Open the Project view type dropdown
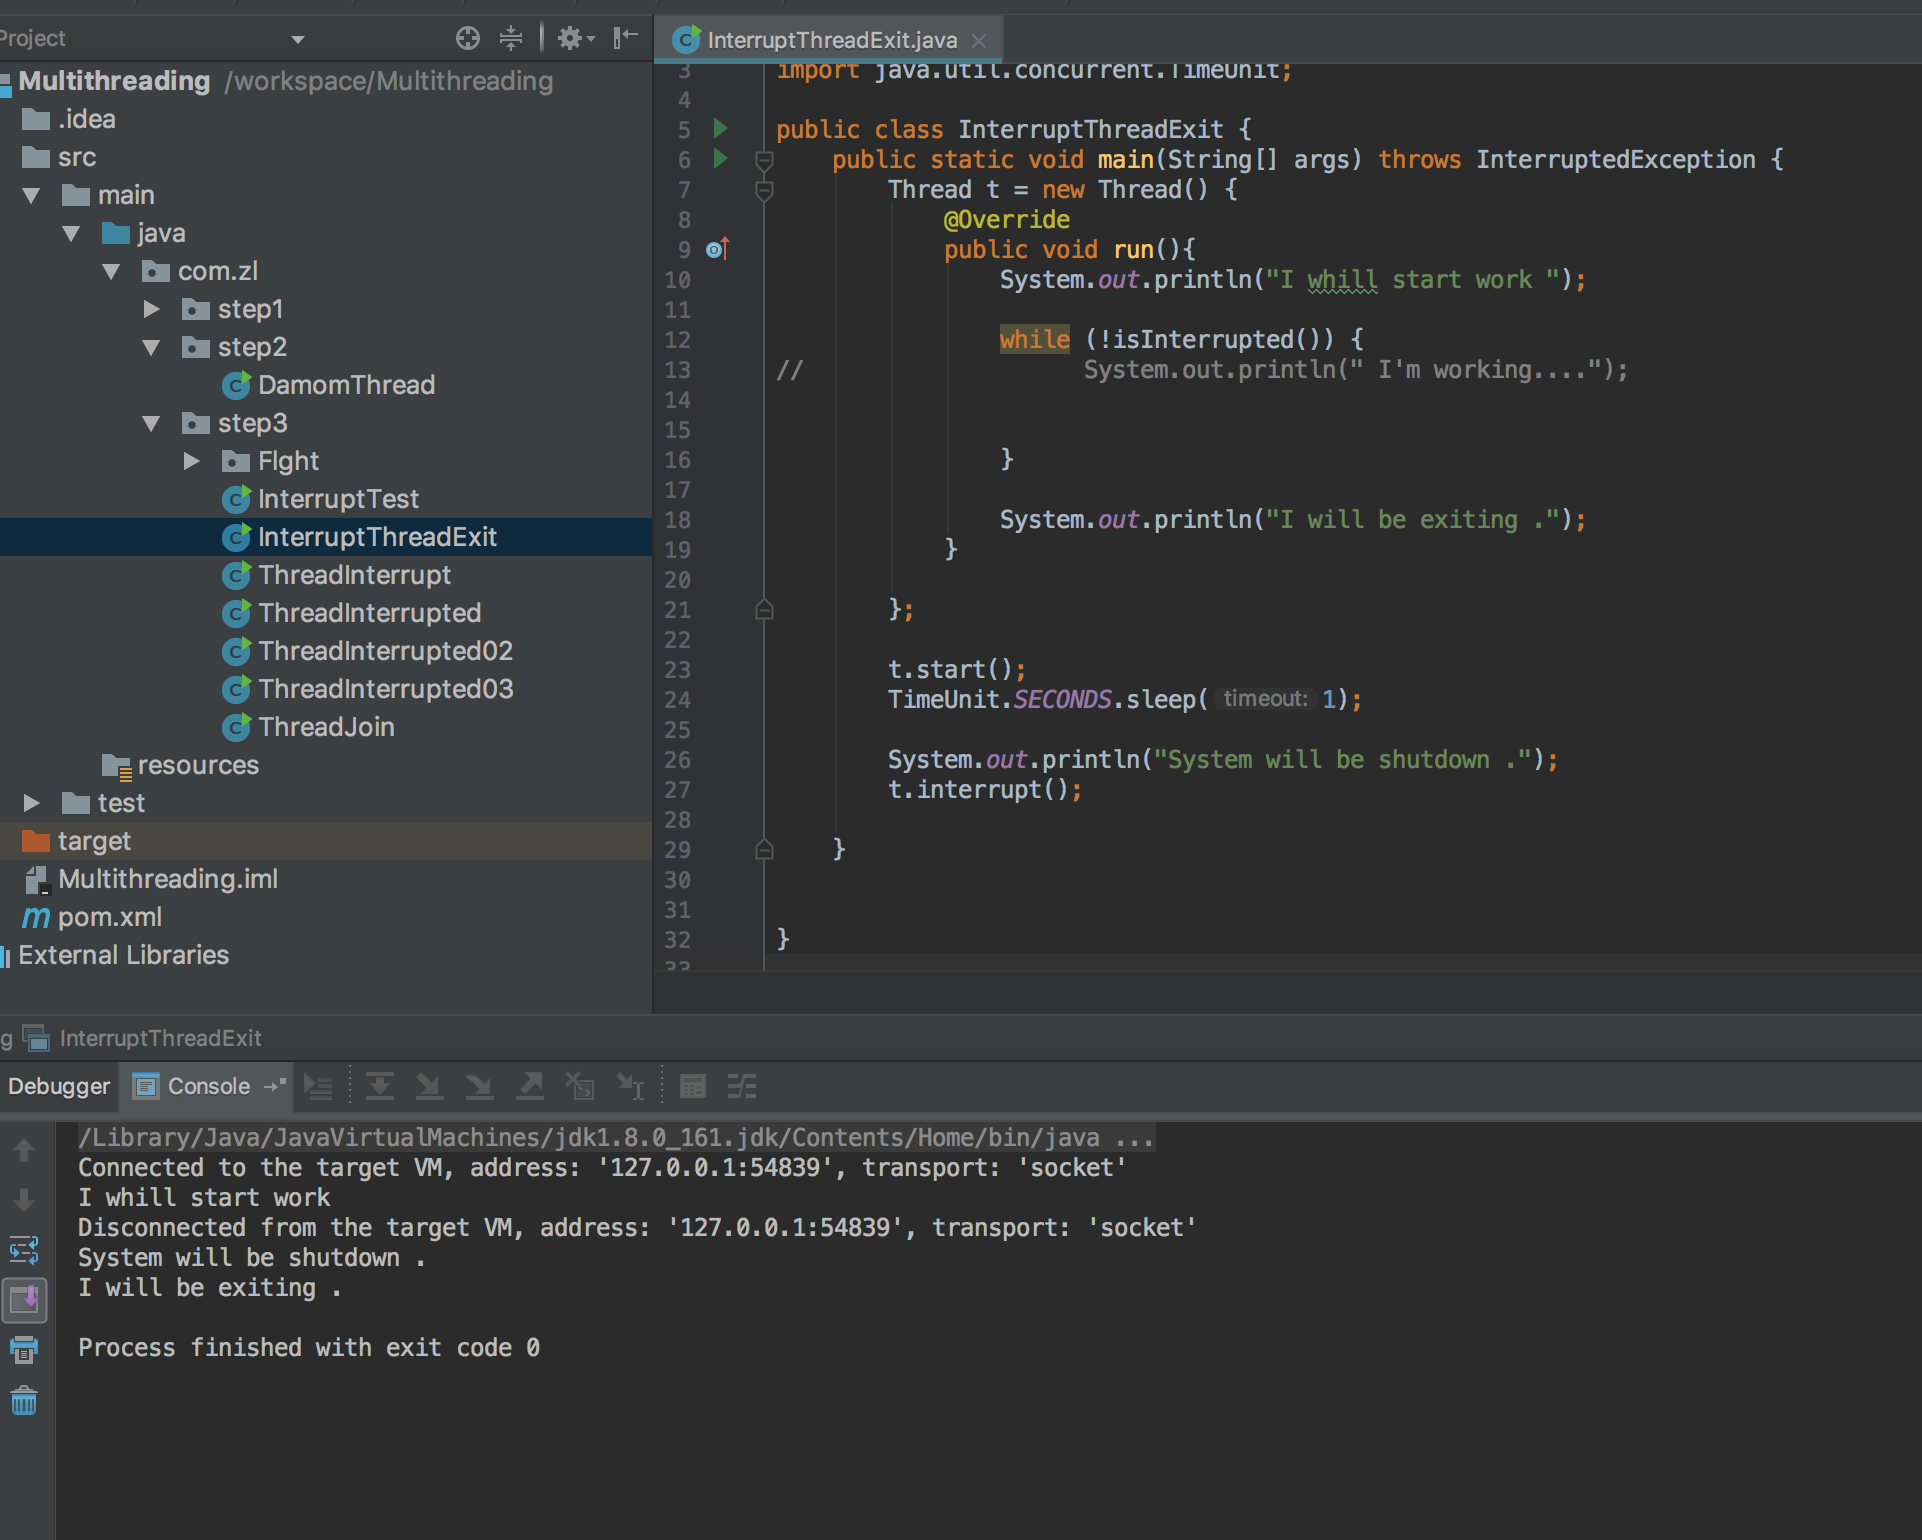The width and height of the screenshot is (1922, 1540). pos(297,39)
